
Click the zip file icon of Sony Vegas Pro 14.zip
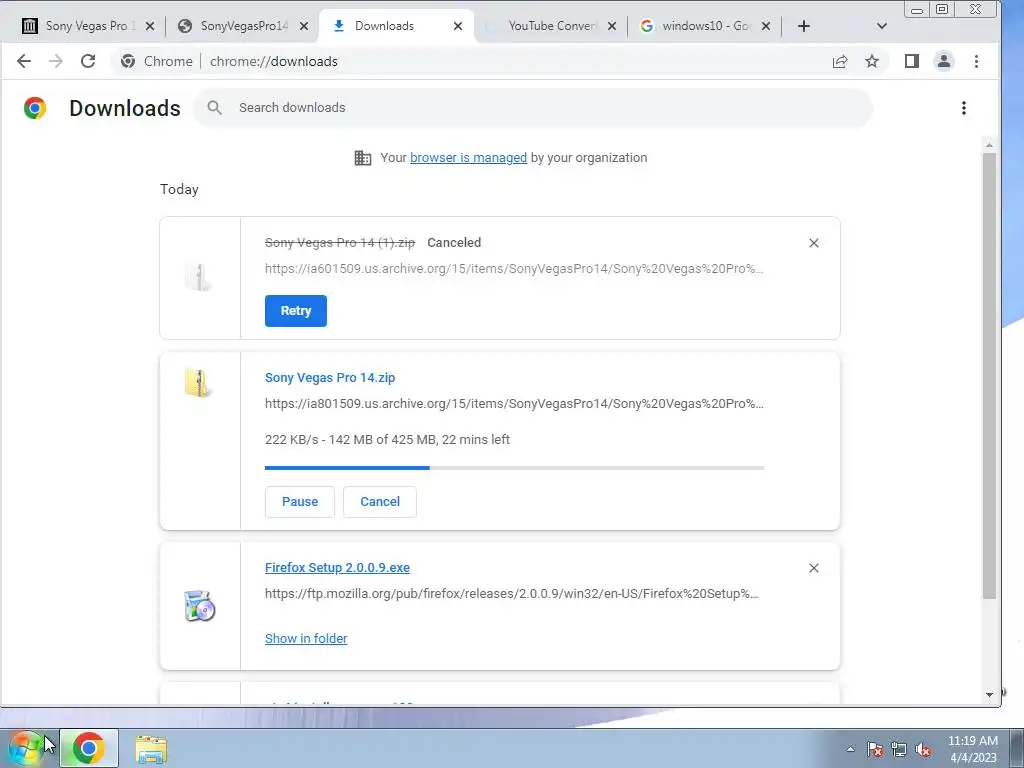pyautogui.click(x=197, y=383)
